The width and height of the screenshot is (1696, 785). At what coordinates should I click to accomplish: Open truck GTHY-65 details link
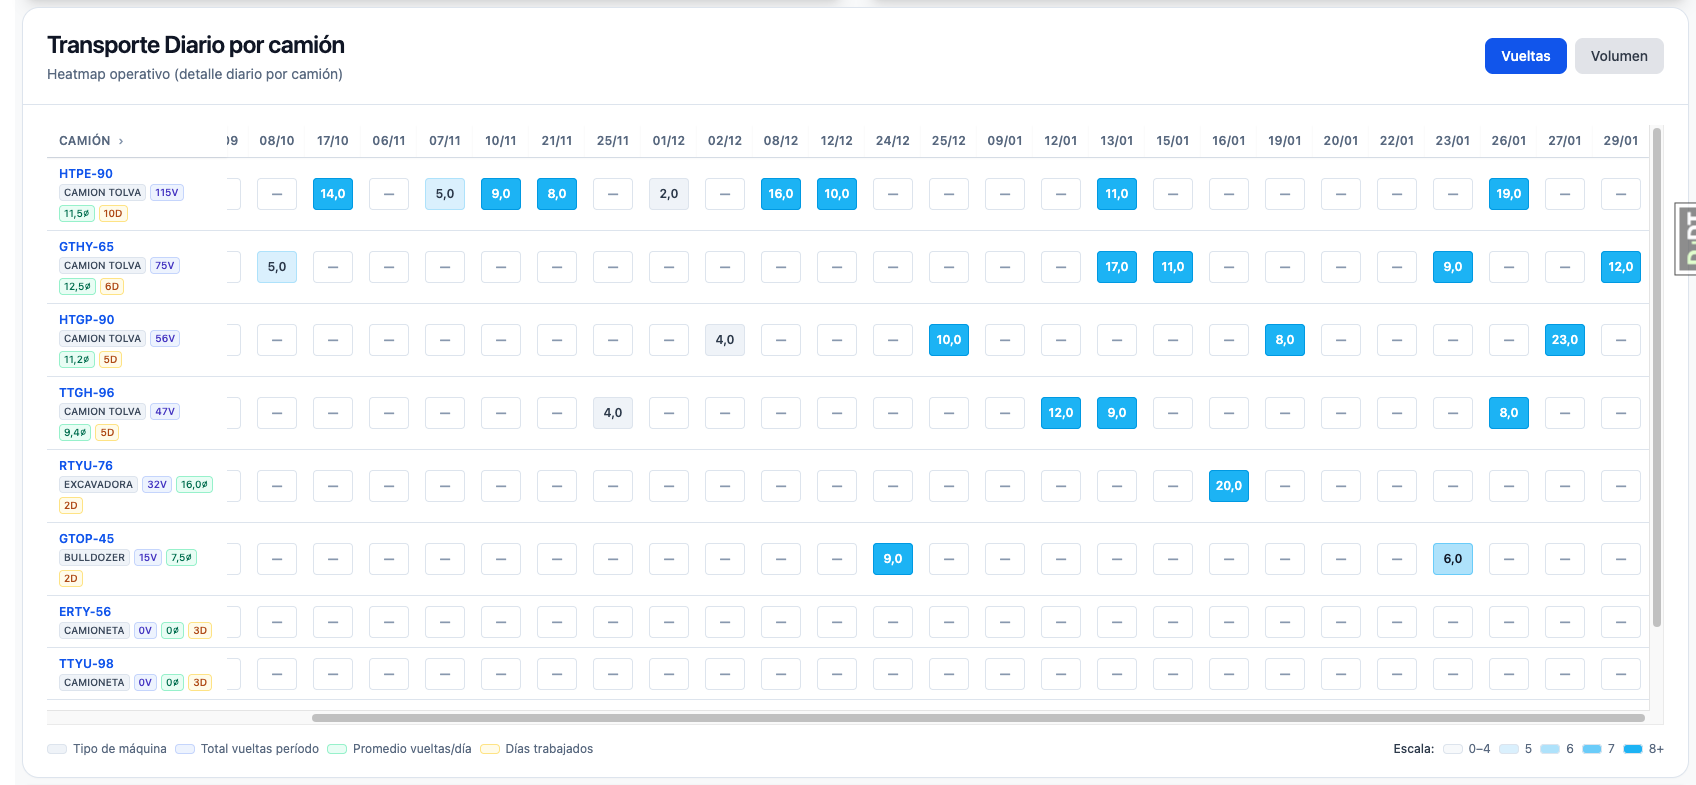point(86,246)
